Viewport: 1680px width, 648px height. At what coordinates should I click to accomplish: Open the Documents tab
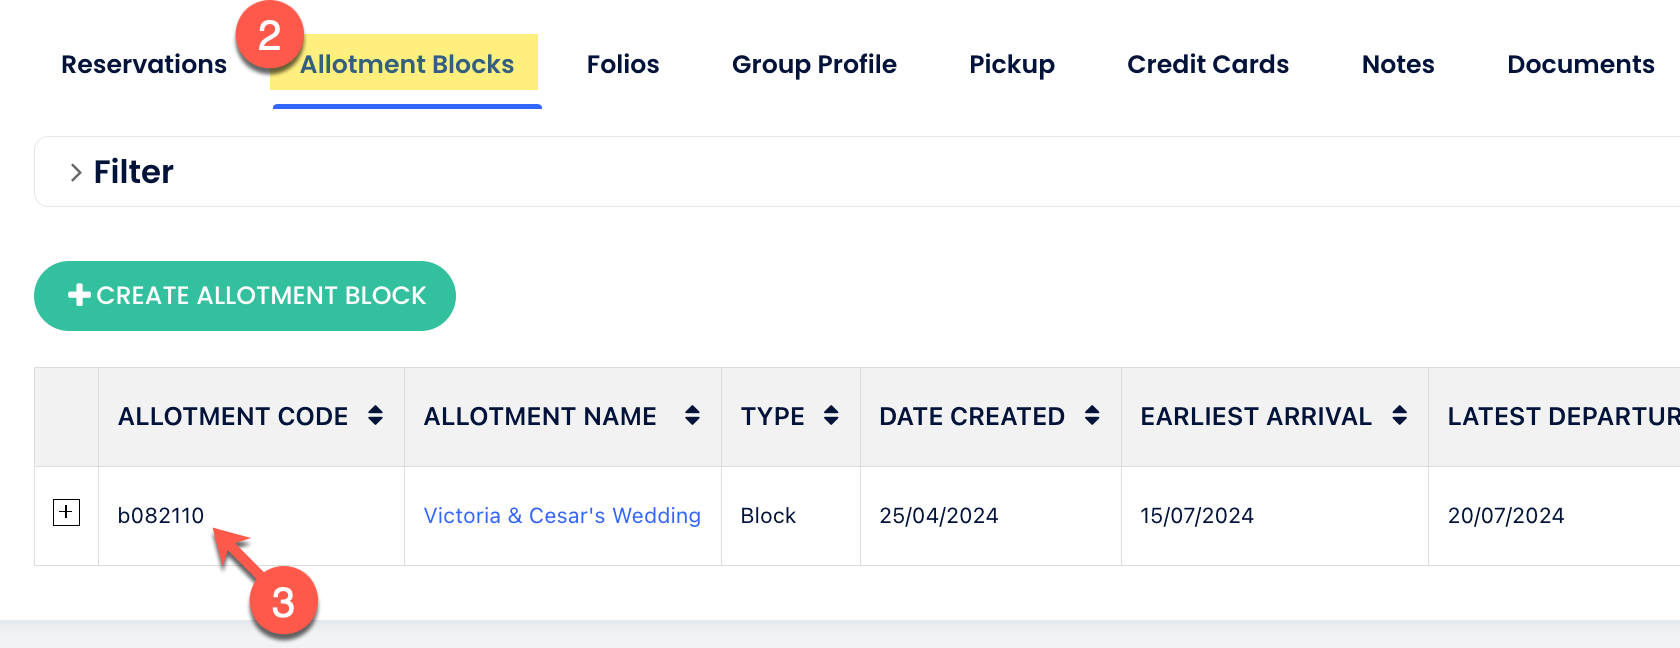[1580, 65]
